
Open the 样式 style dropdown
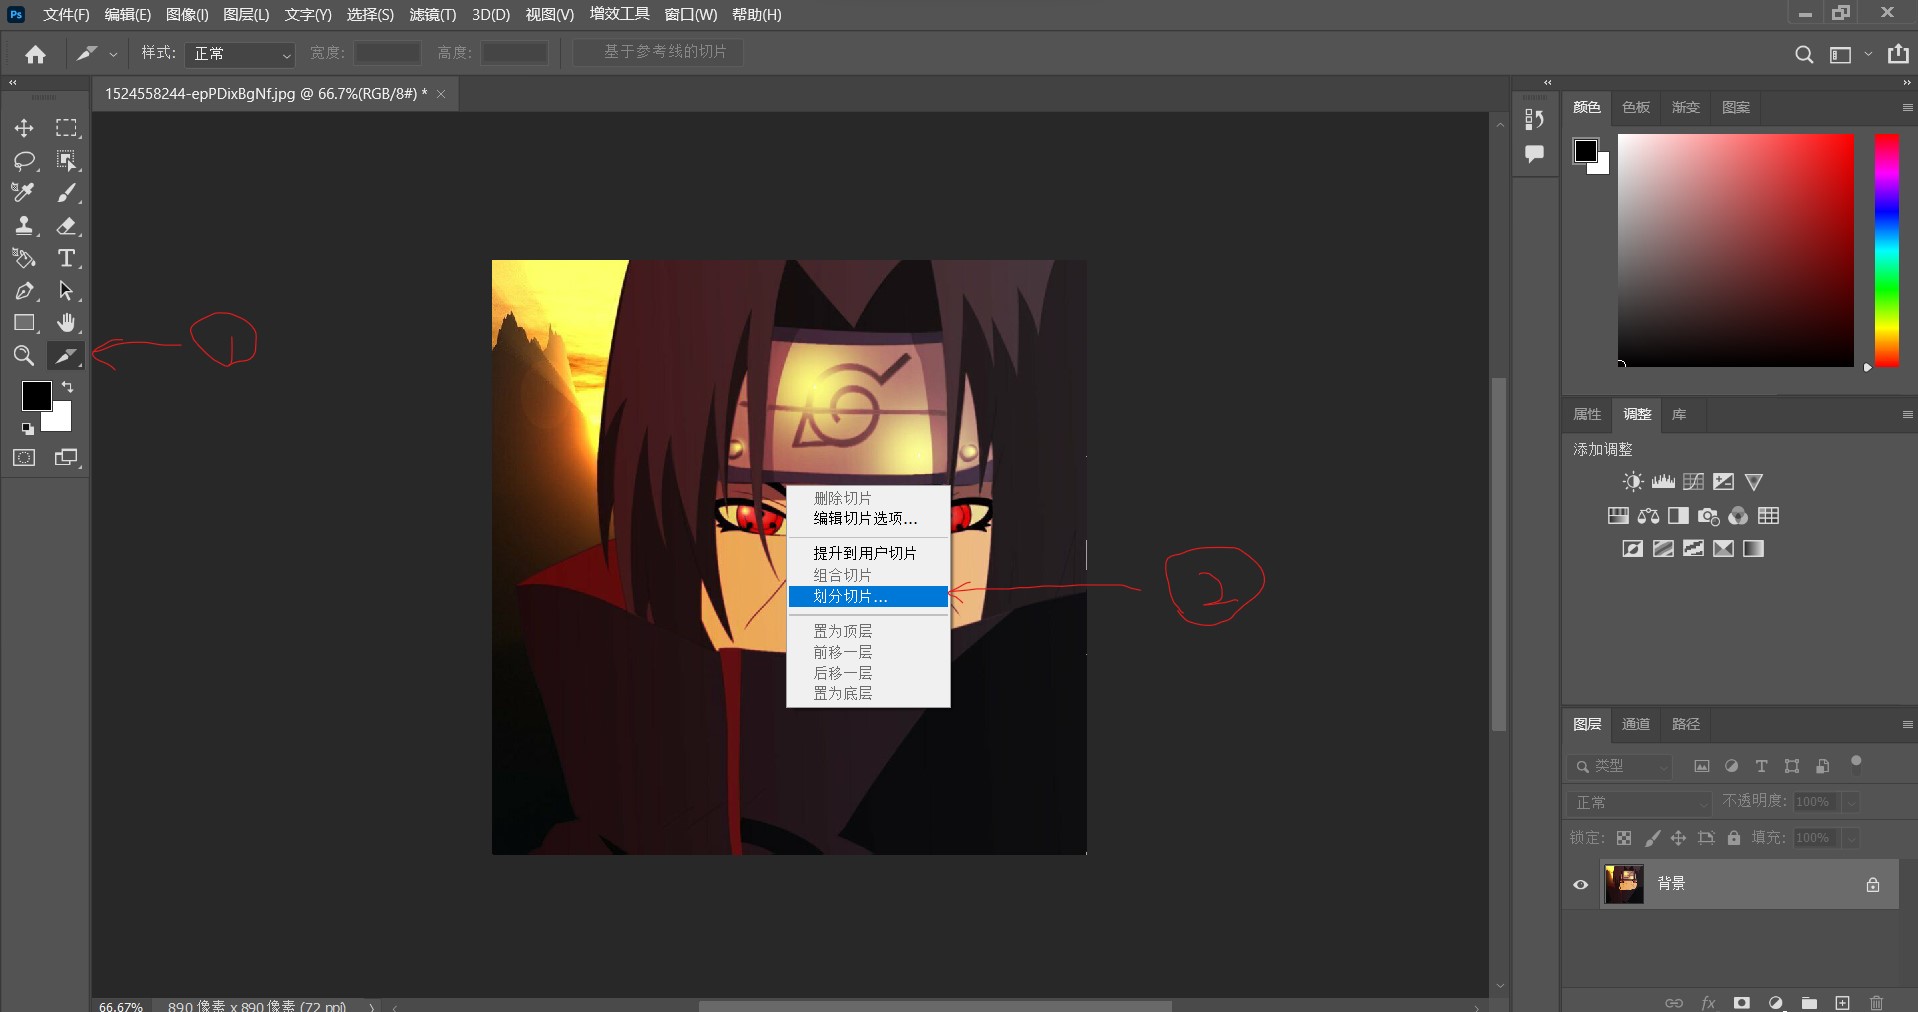[x=240, y=54]
